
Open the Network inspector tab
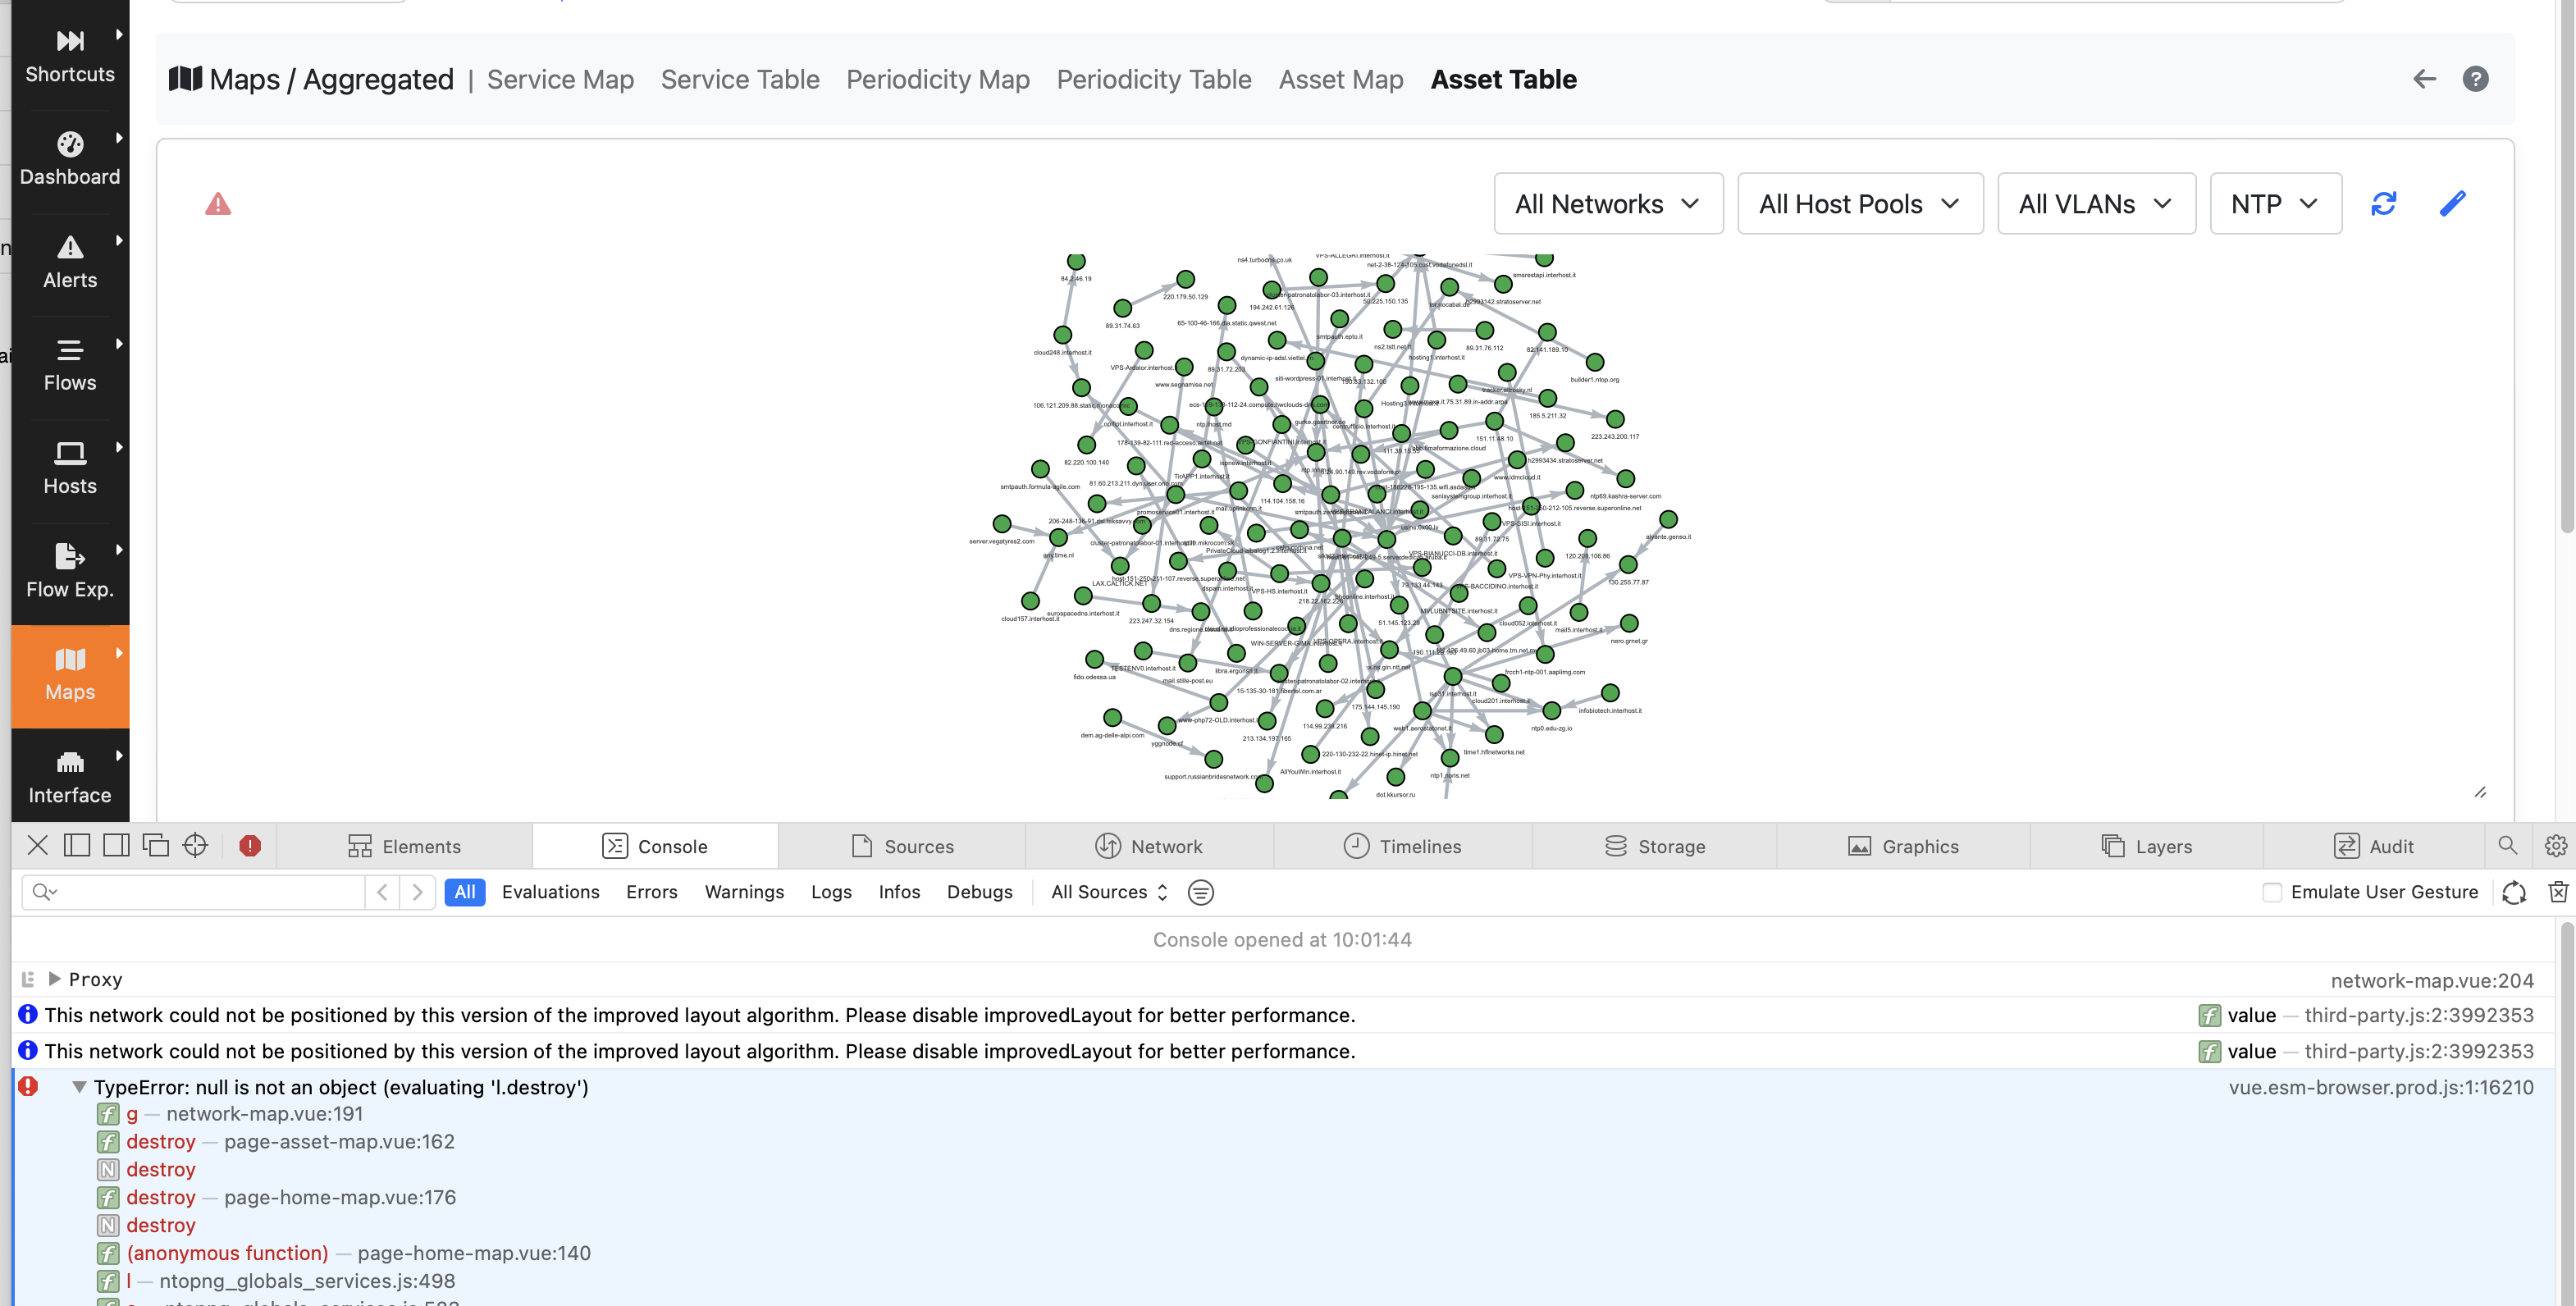pos(1149,846)
